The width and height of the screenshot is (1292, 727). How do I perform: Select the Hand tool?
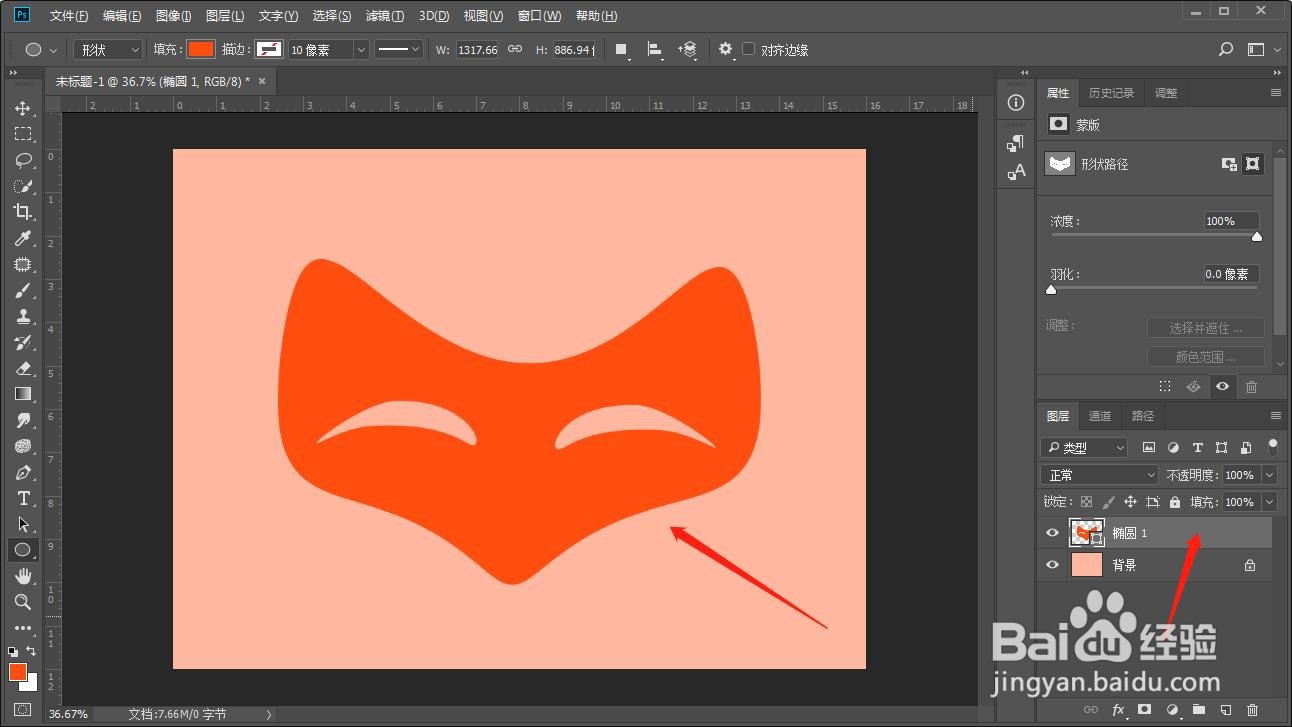(22, 576)
